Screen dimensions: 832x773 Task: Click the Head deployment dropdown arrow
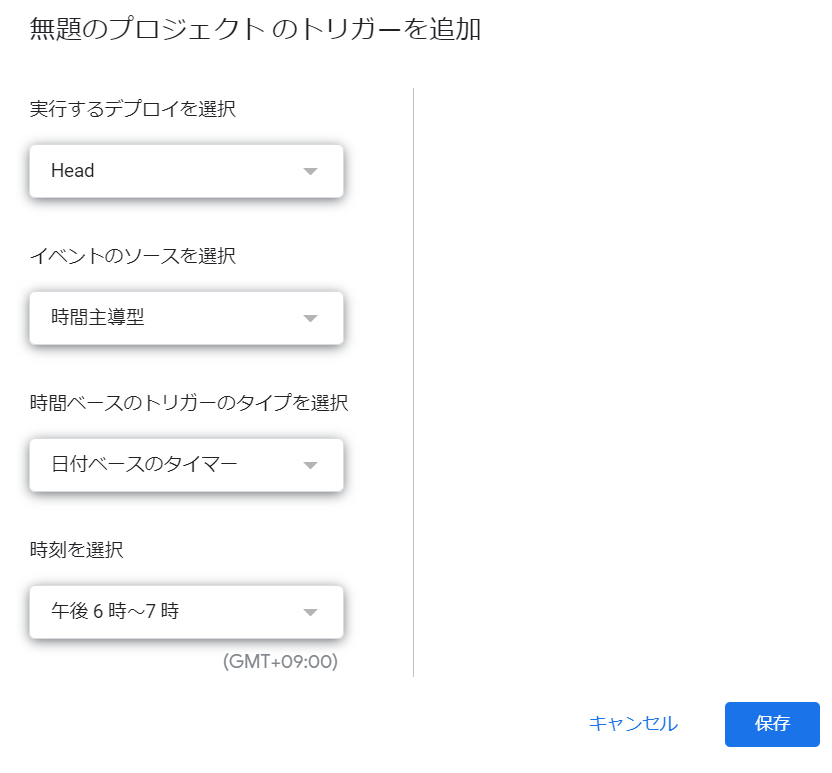tap(310, 172)
